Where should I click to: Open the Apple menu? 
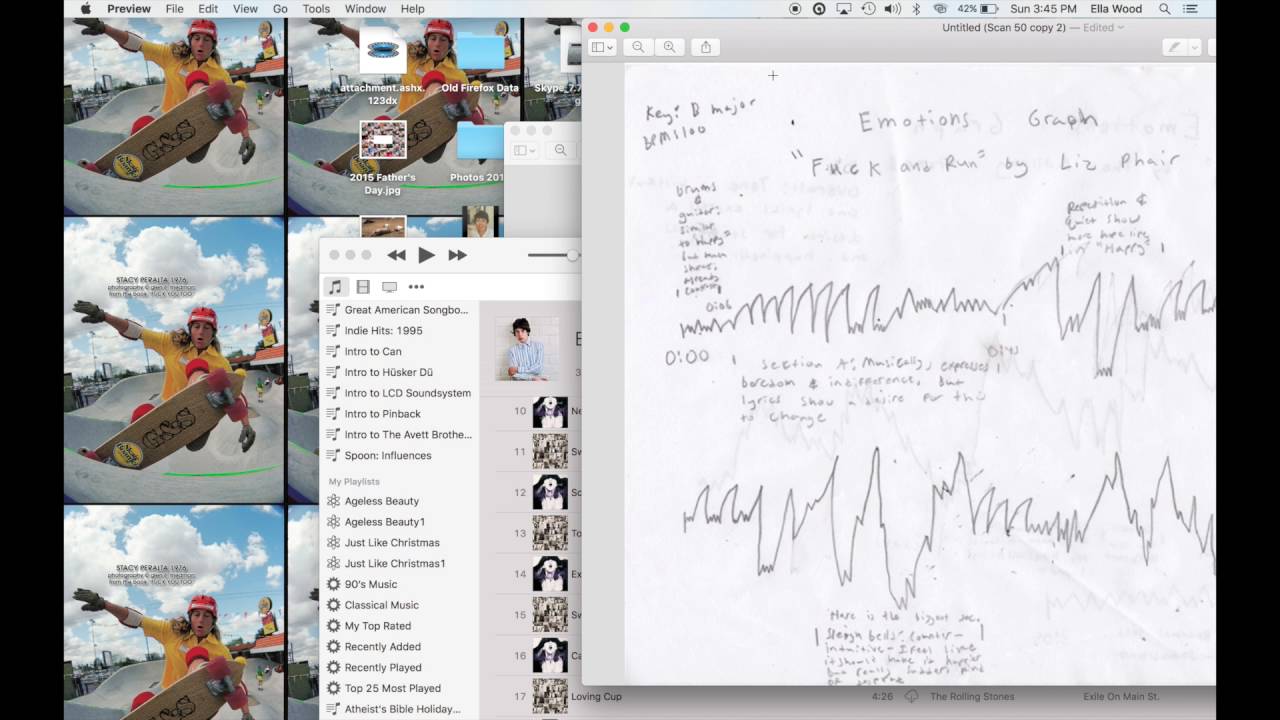tap(85, 9)
